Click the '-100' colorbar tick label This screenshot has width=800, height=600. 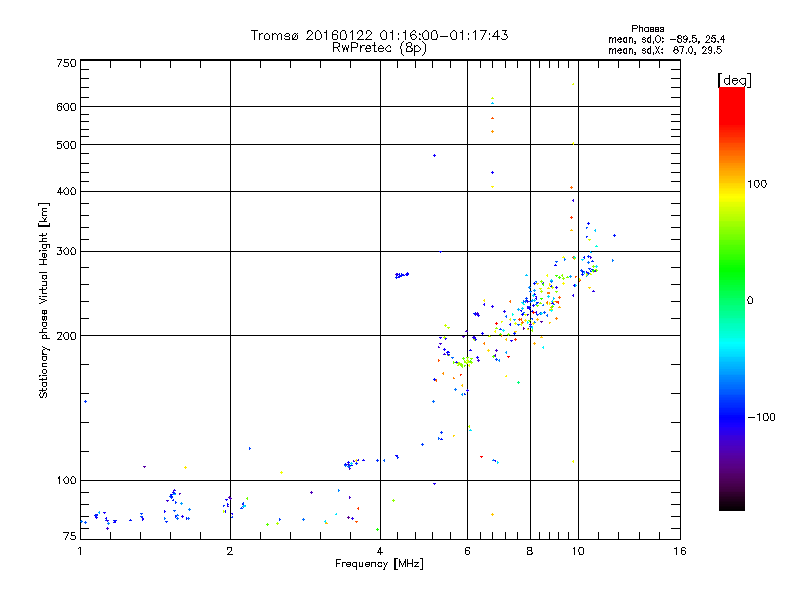pos(761,417)
